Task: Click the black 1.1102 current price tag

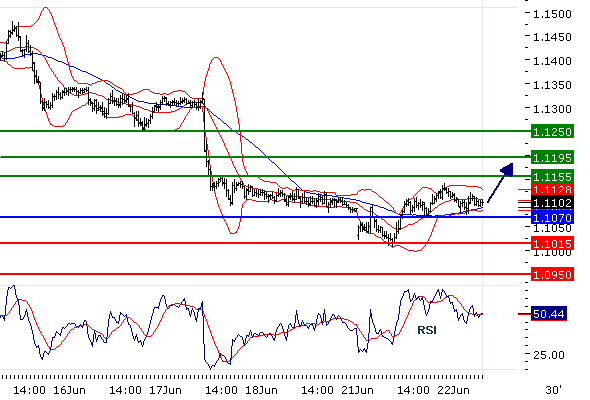Action: tap(552, 203)
